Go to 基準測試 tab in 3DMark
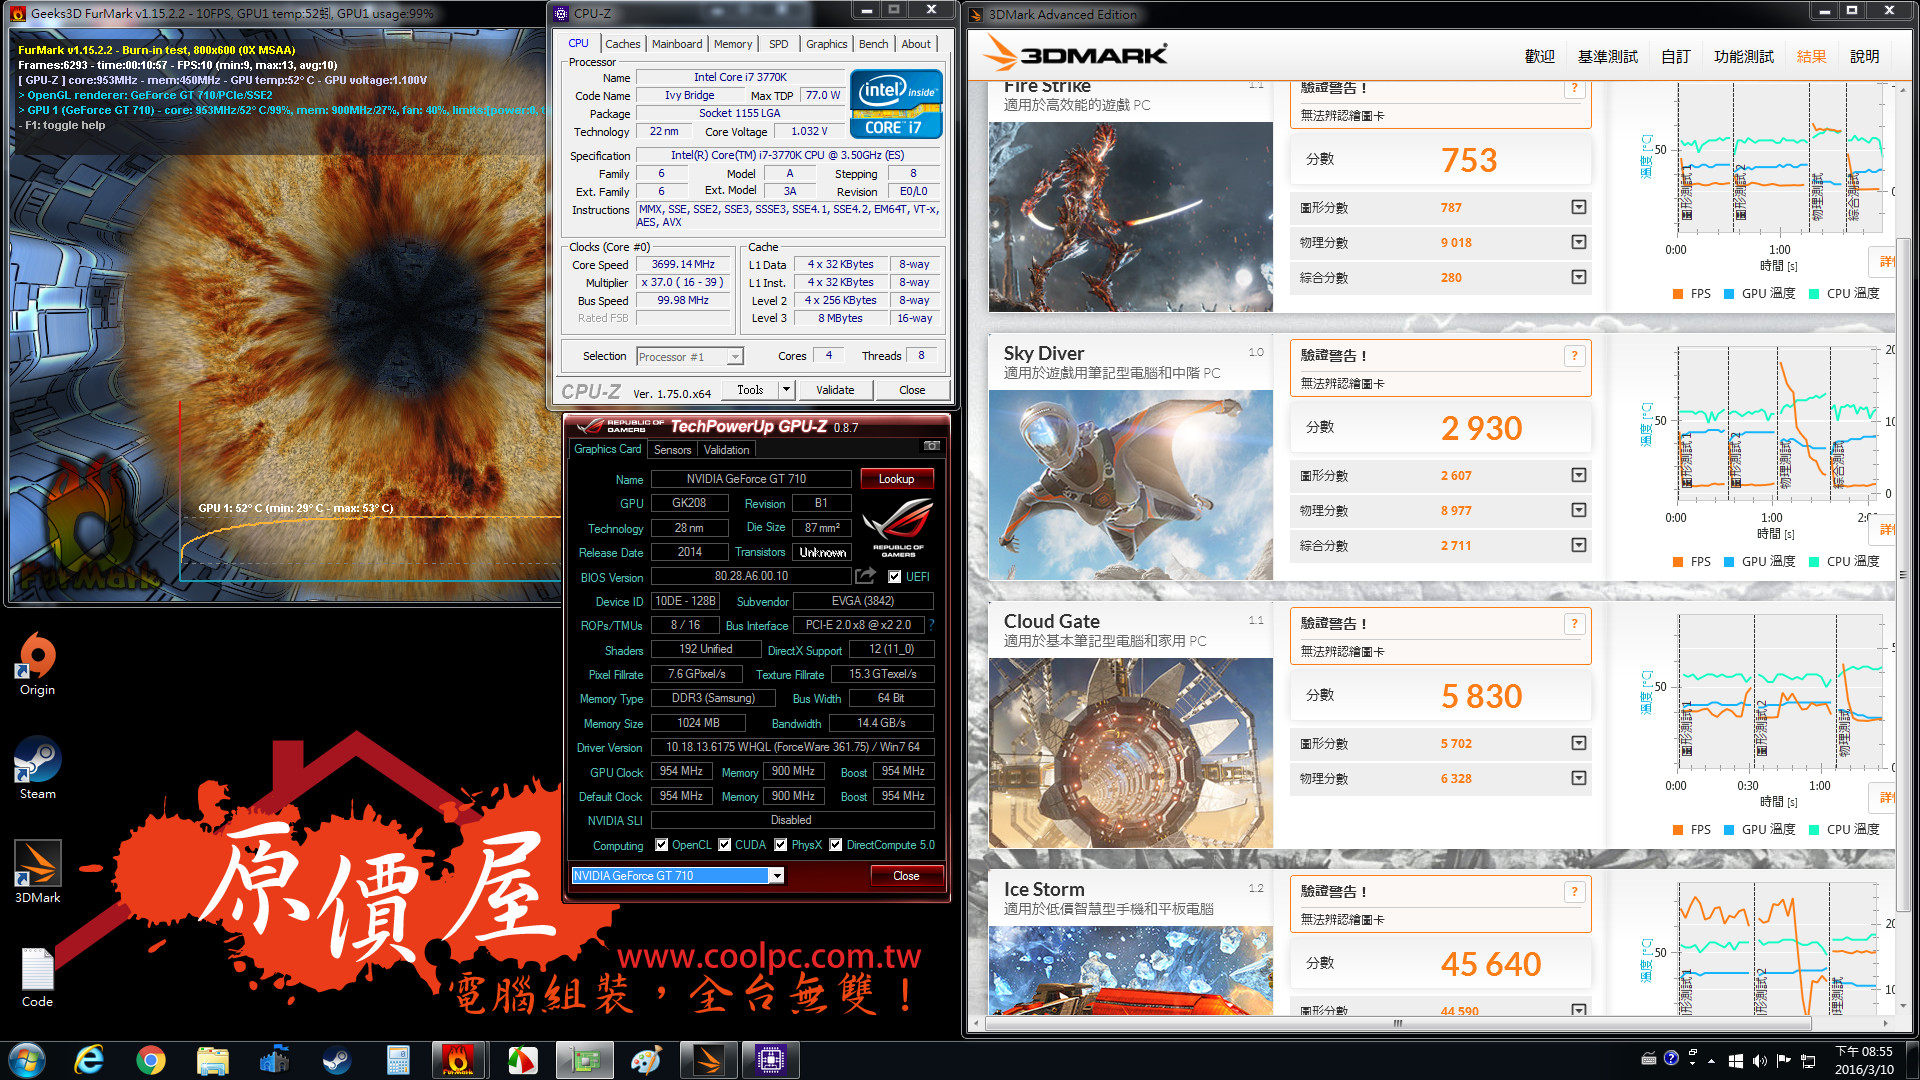This screenshot has width=1920, height=1080. click(x=1607, y=57)
